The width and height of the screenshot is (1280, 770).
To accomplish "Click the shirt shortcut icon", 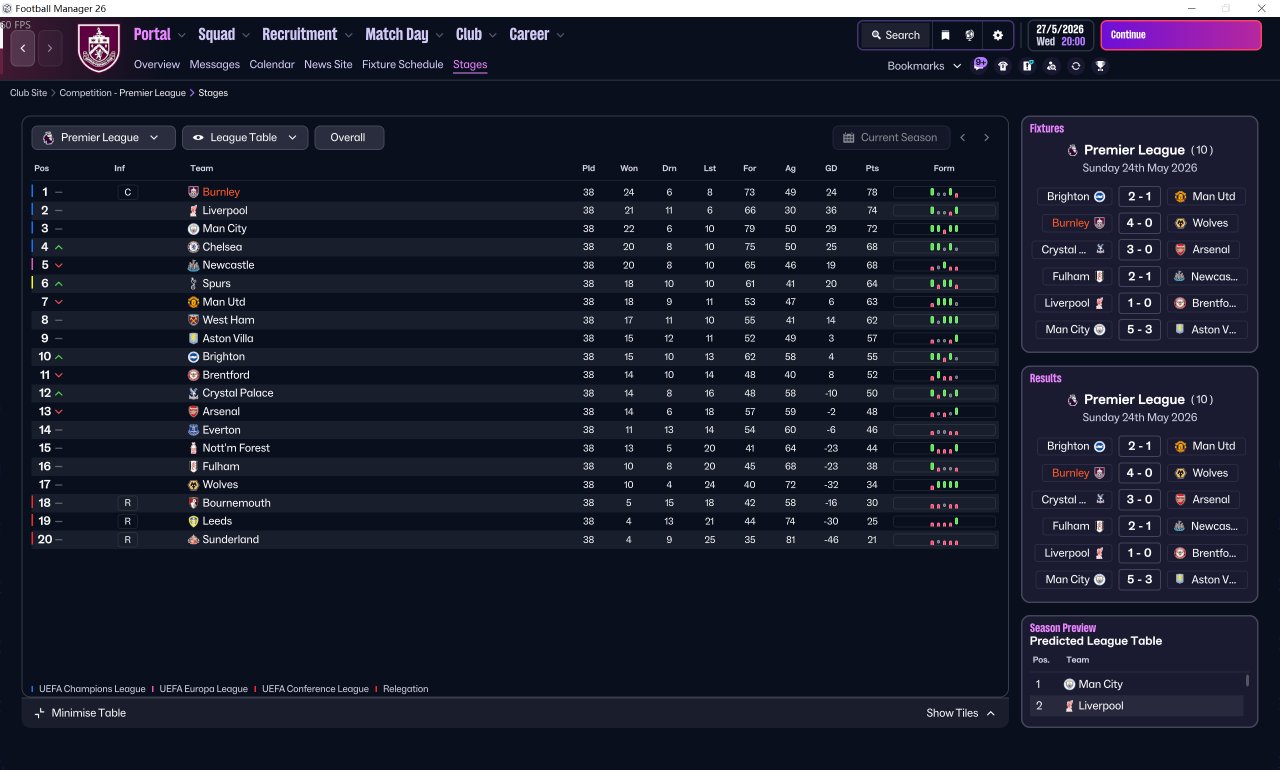I will pos(1003,66).
